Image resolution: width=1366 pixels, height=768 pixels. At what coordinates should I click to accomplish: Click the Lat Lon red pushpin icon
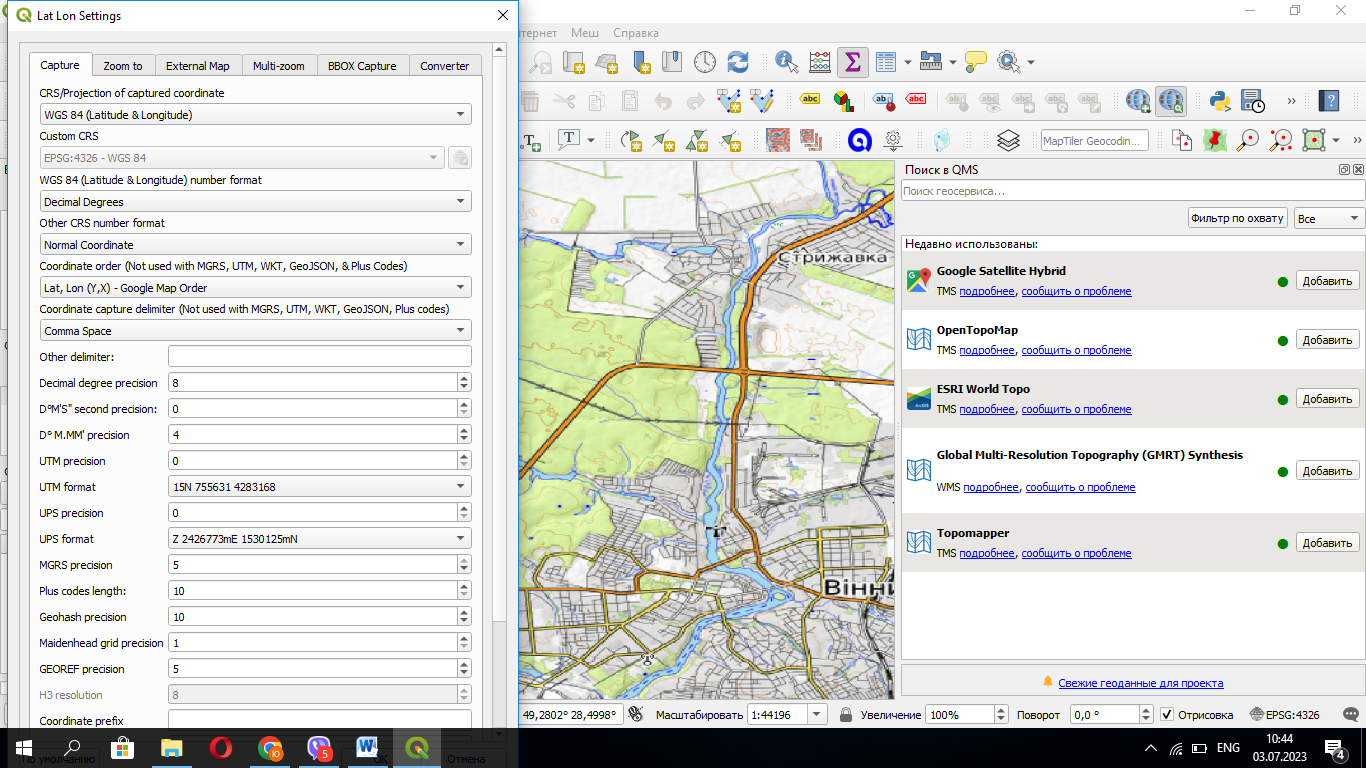[x=1215, y=141]
